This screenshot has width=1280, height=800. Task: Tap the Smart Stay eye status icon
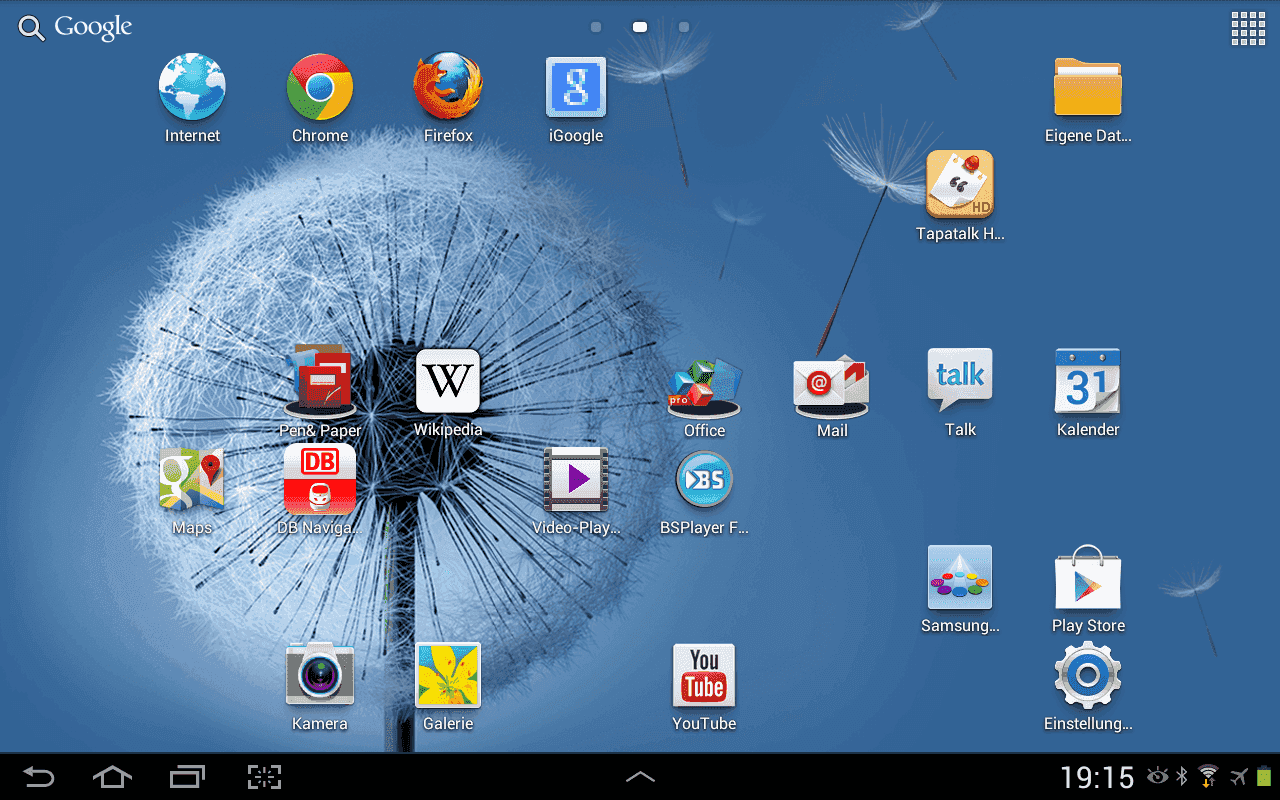click(1158, 776)
